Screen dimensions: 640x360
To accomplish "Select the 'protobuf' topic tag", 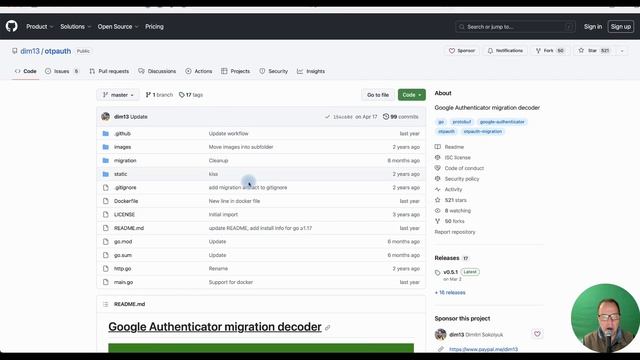I will coord(462,122).
